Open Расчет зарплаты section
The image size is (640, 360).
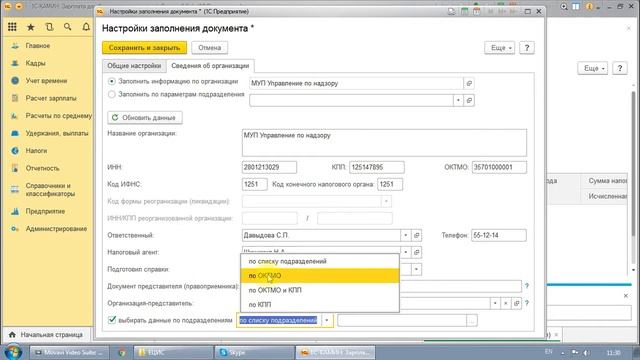[x=51, y=98]
